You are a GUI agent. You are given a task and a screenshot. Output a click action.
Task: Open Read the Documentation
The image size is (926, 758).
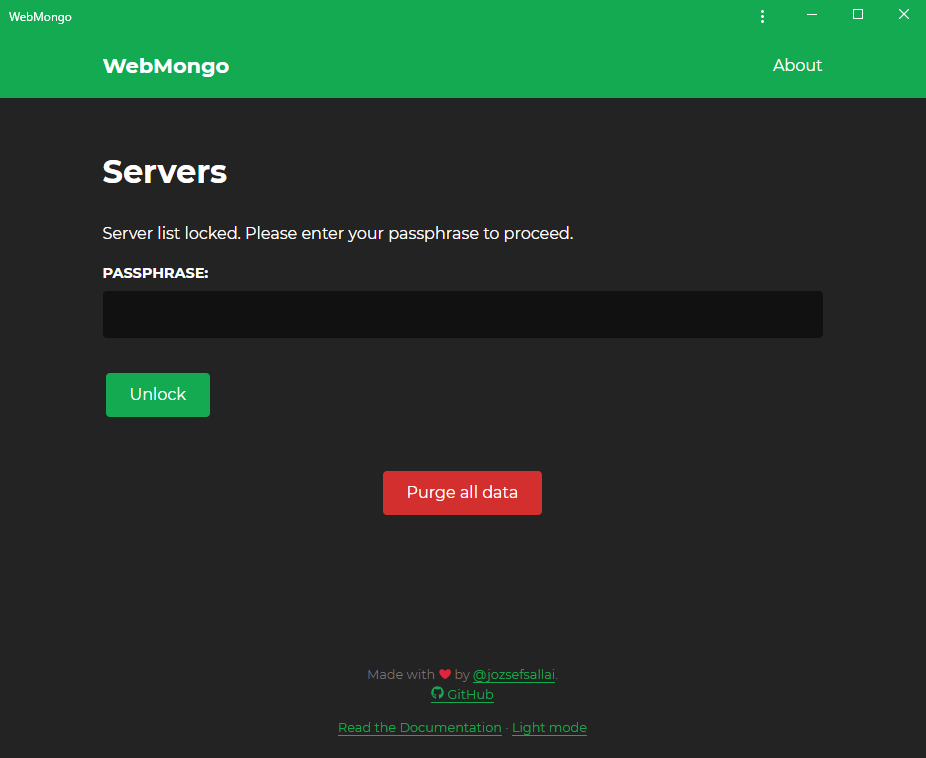(x=419, y=727)
